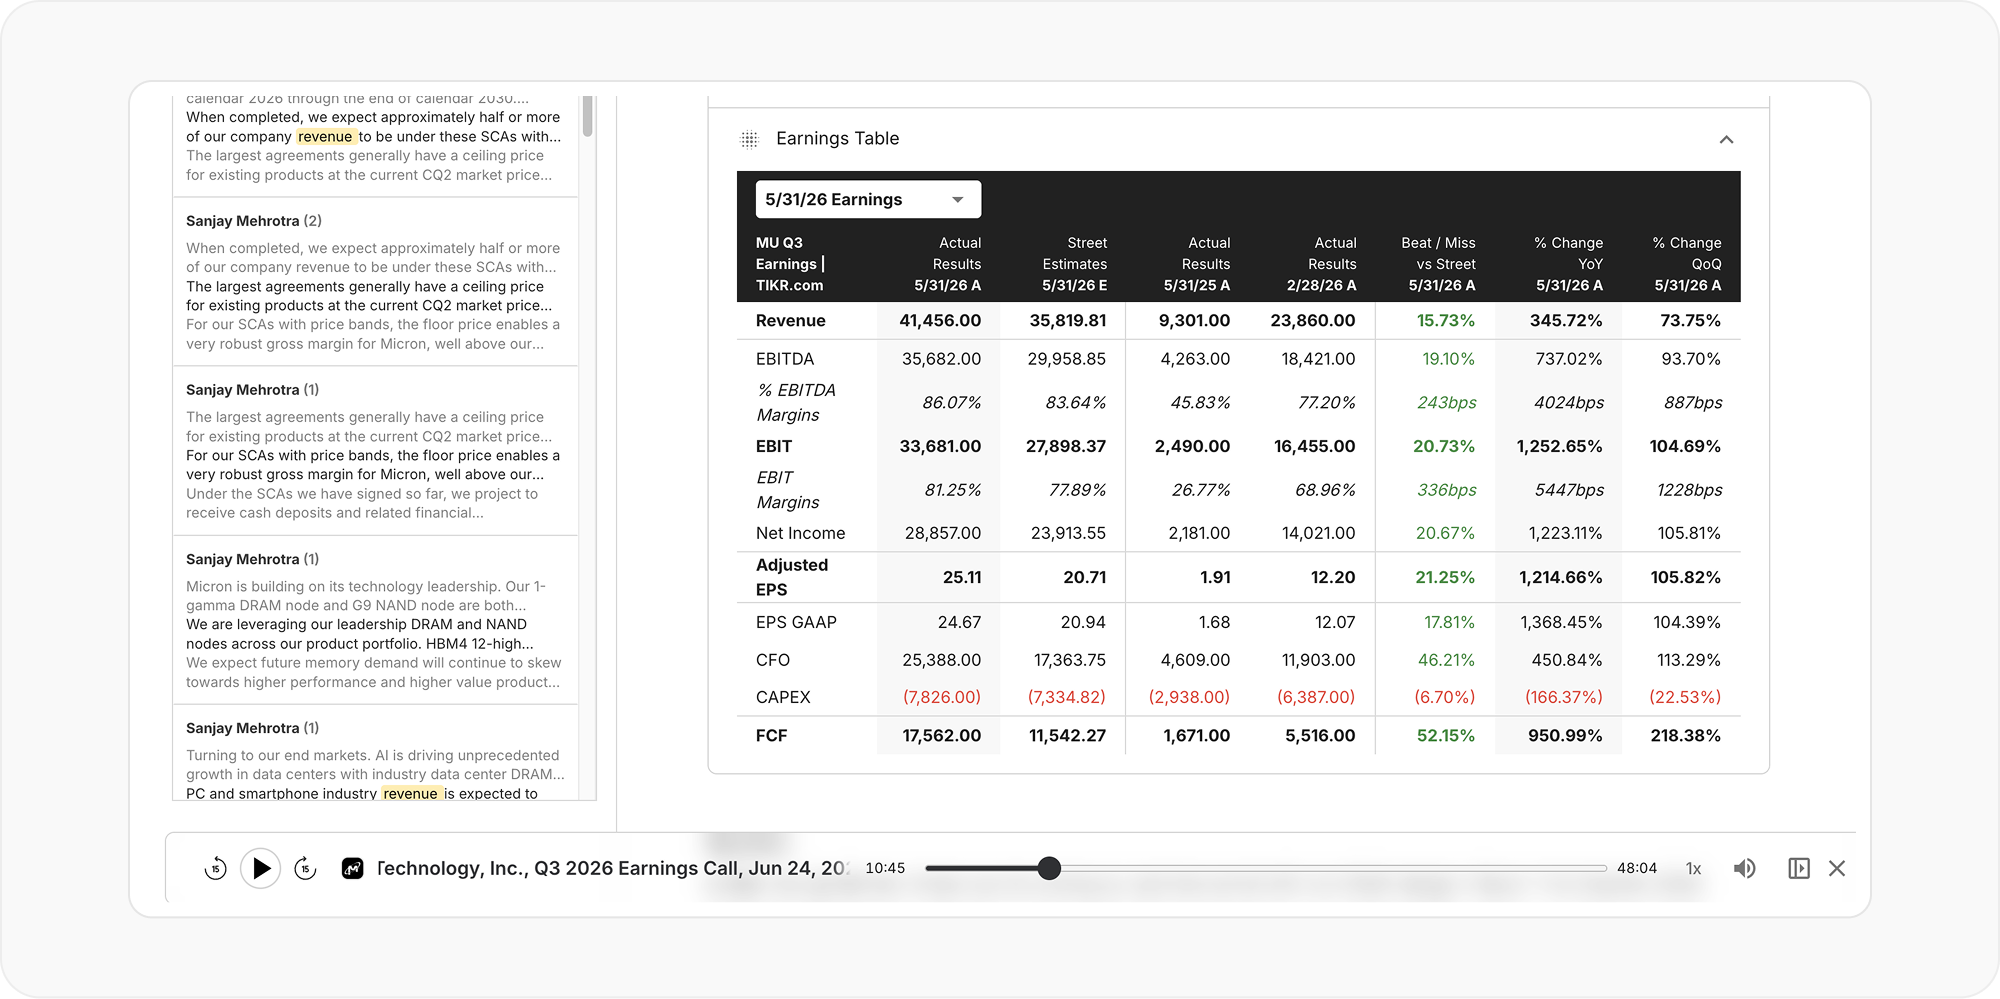This screenshot has height=999, width=2000.
Task: Click the current time 10:45 label
Action: pos(885,868)
